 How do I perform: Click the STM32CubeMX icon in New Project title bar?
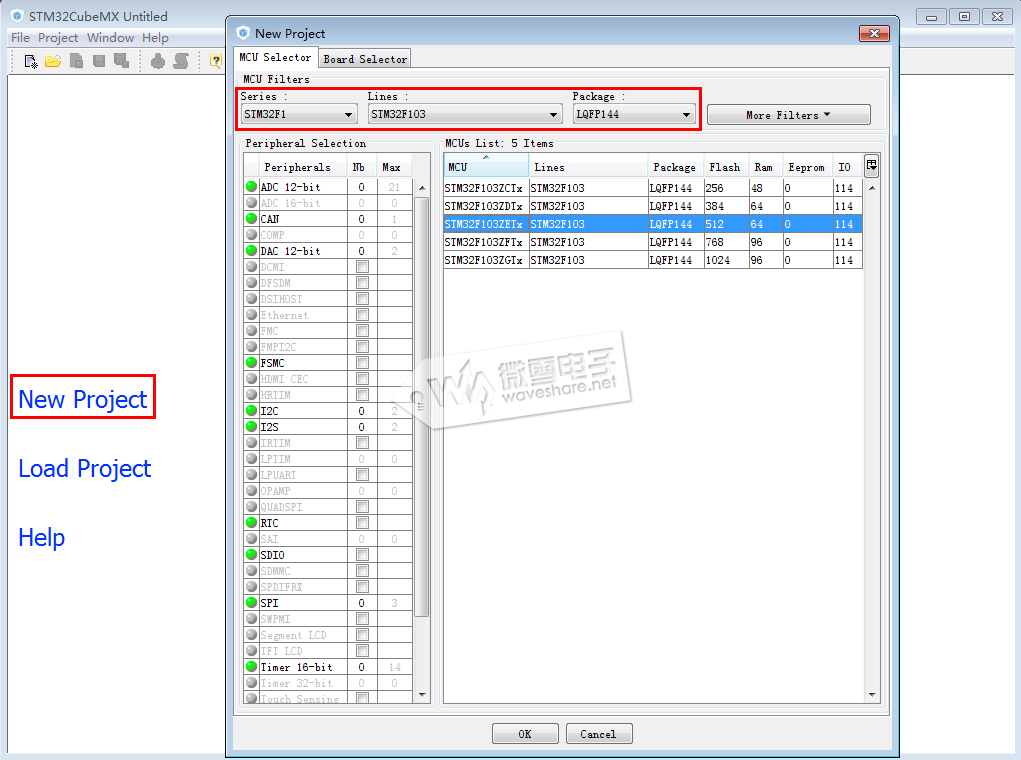pos(244,33)
